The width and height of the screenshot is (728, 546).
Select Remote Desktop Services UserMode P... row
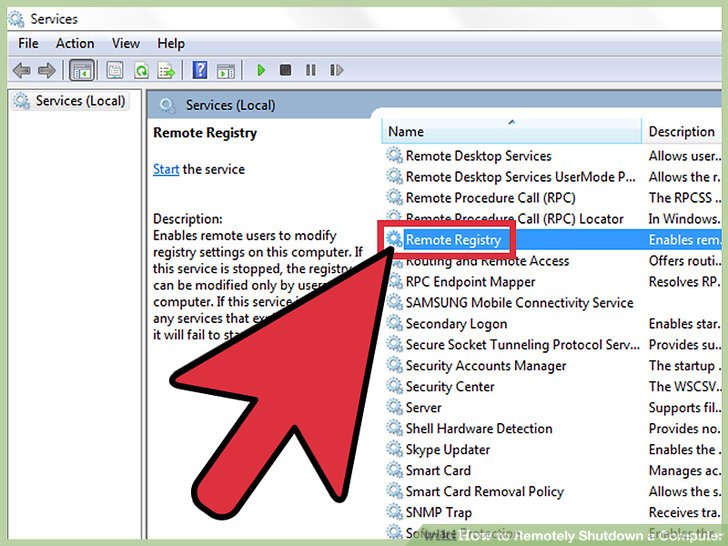(552, 177)
